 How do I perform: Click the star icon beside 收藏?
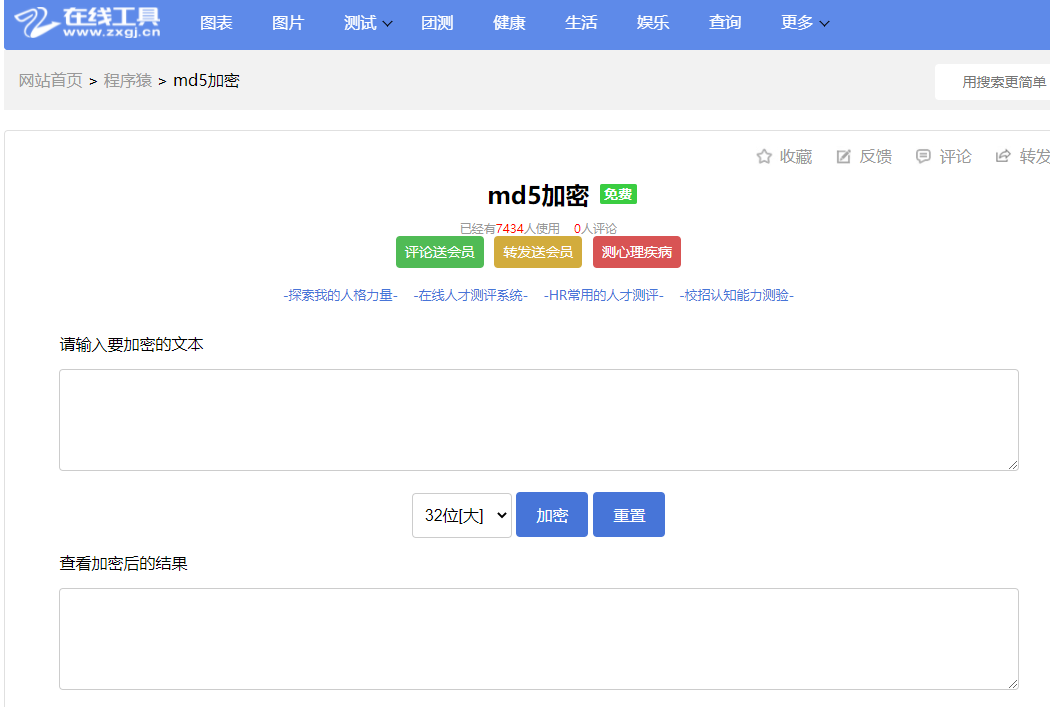[764, 157]
